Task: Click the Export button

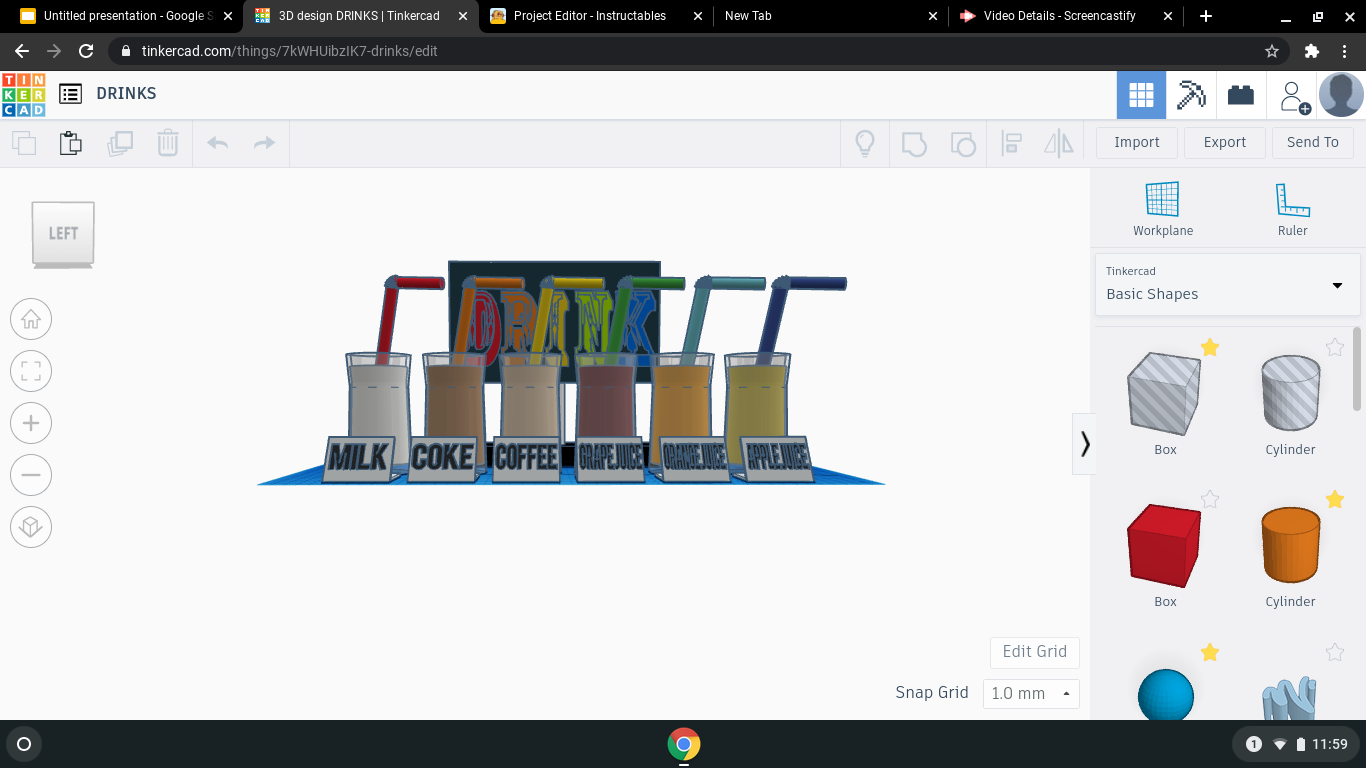Action: point(1224,142)
